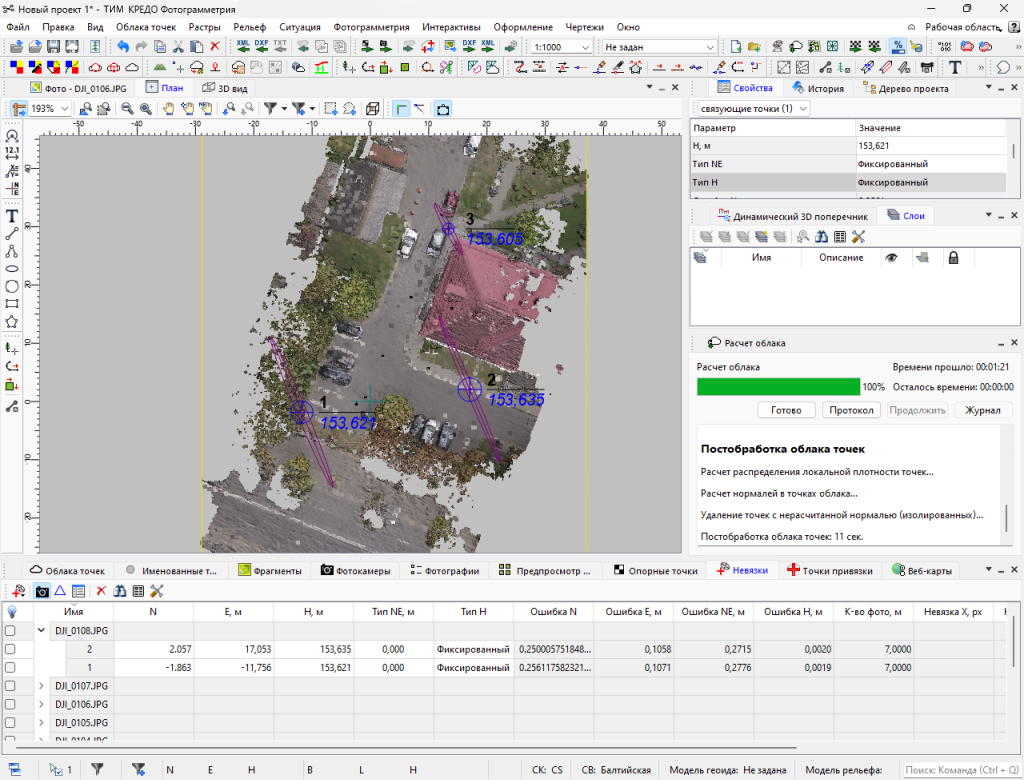The width and height of the screenshot is (1024, 780).
Task: Click the tools settings icon in the Layers panel
Action: (857, 236)
